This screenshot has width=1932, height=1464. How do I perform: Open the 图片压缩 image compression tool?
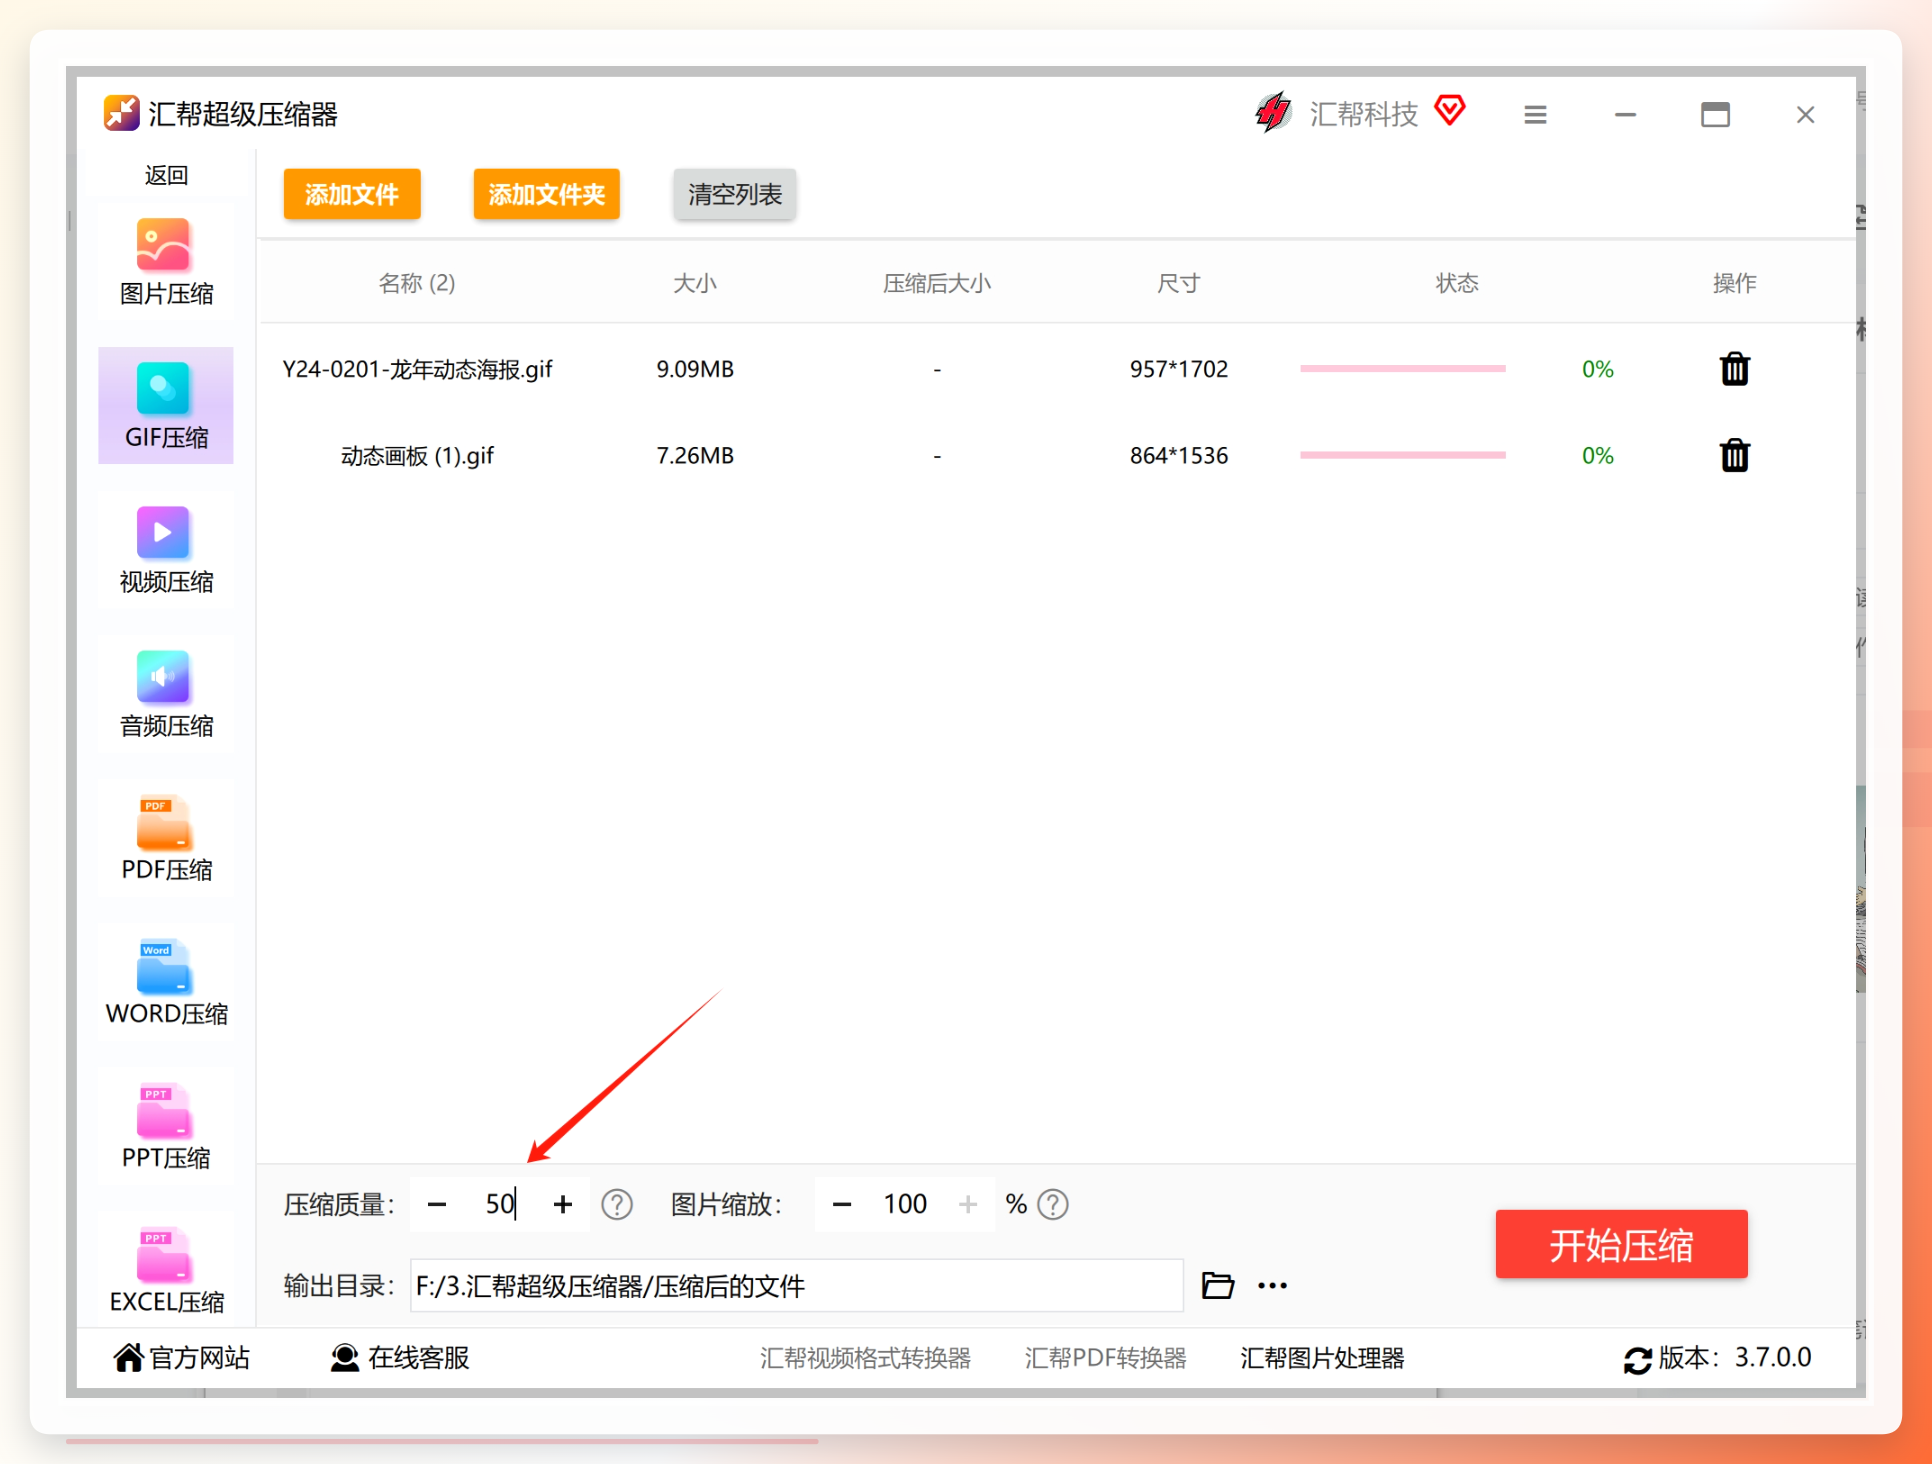166,262
